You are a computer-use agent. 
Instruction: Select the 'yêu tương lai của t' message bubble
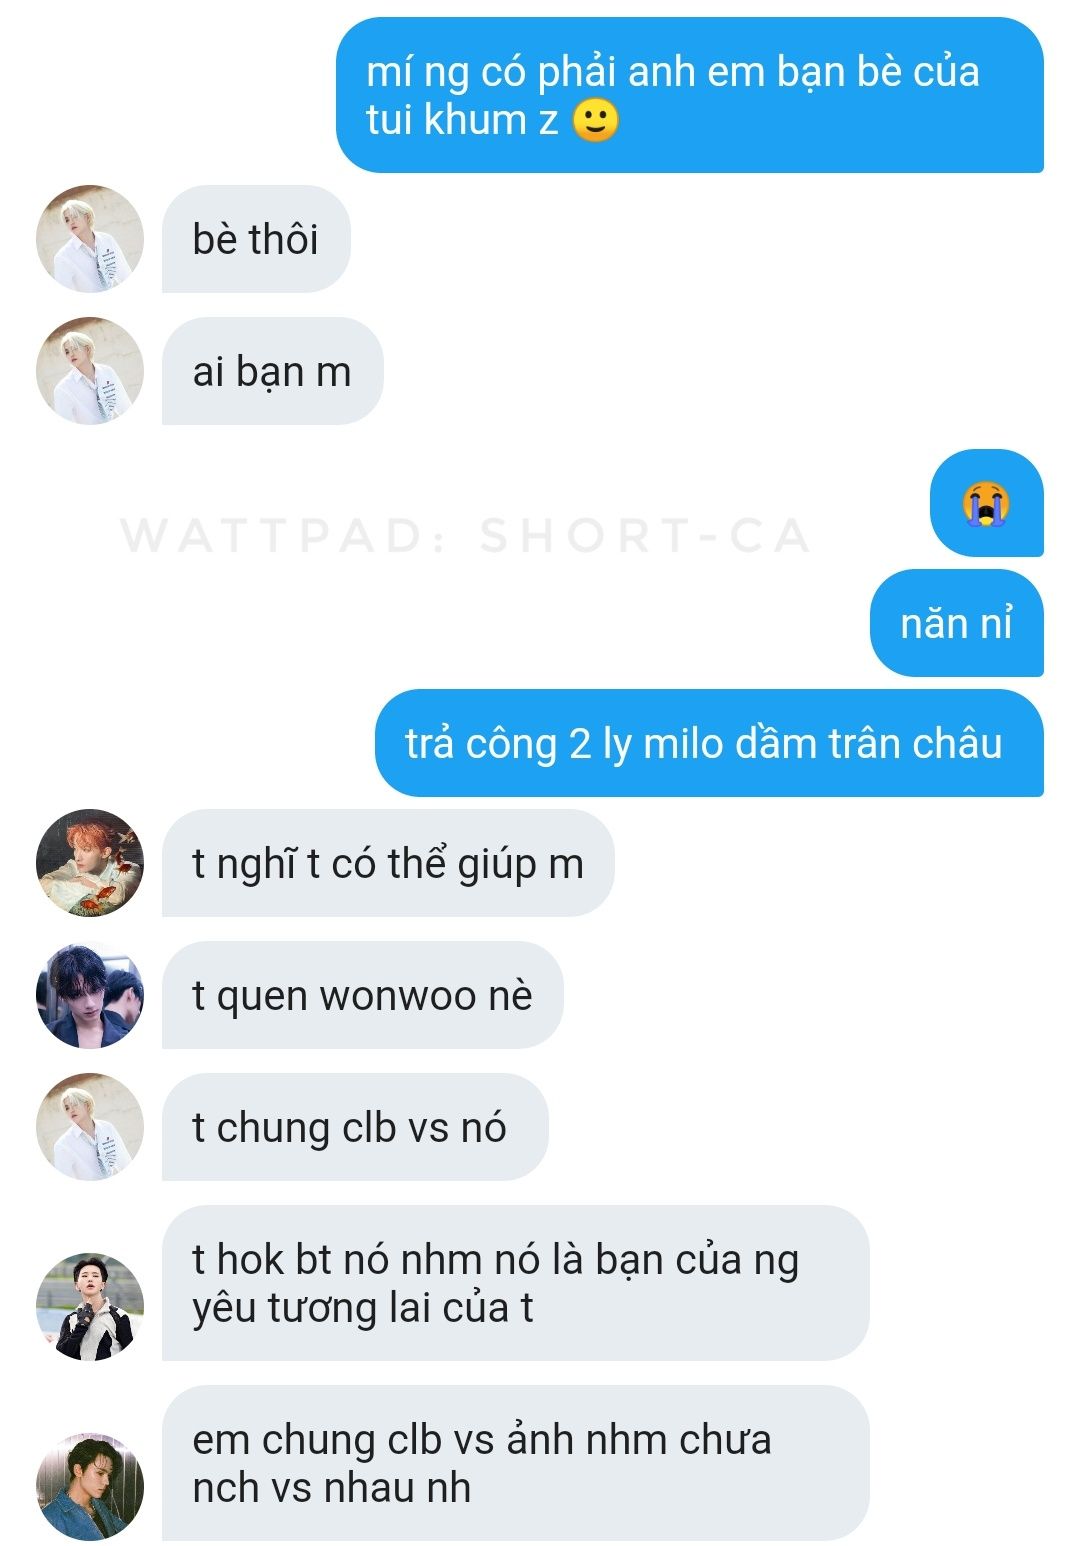(x=515, y=1283)
